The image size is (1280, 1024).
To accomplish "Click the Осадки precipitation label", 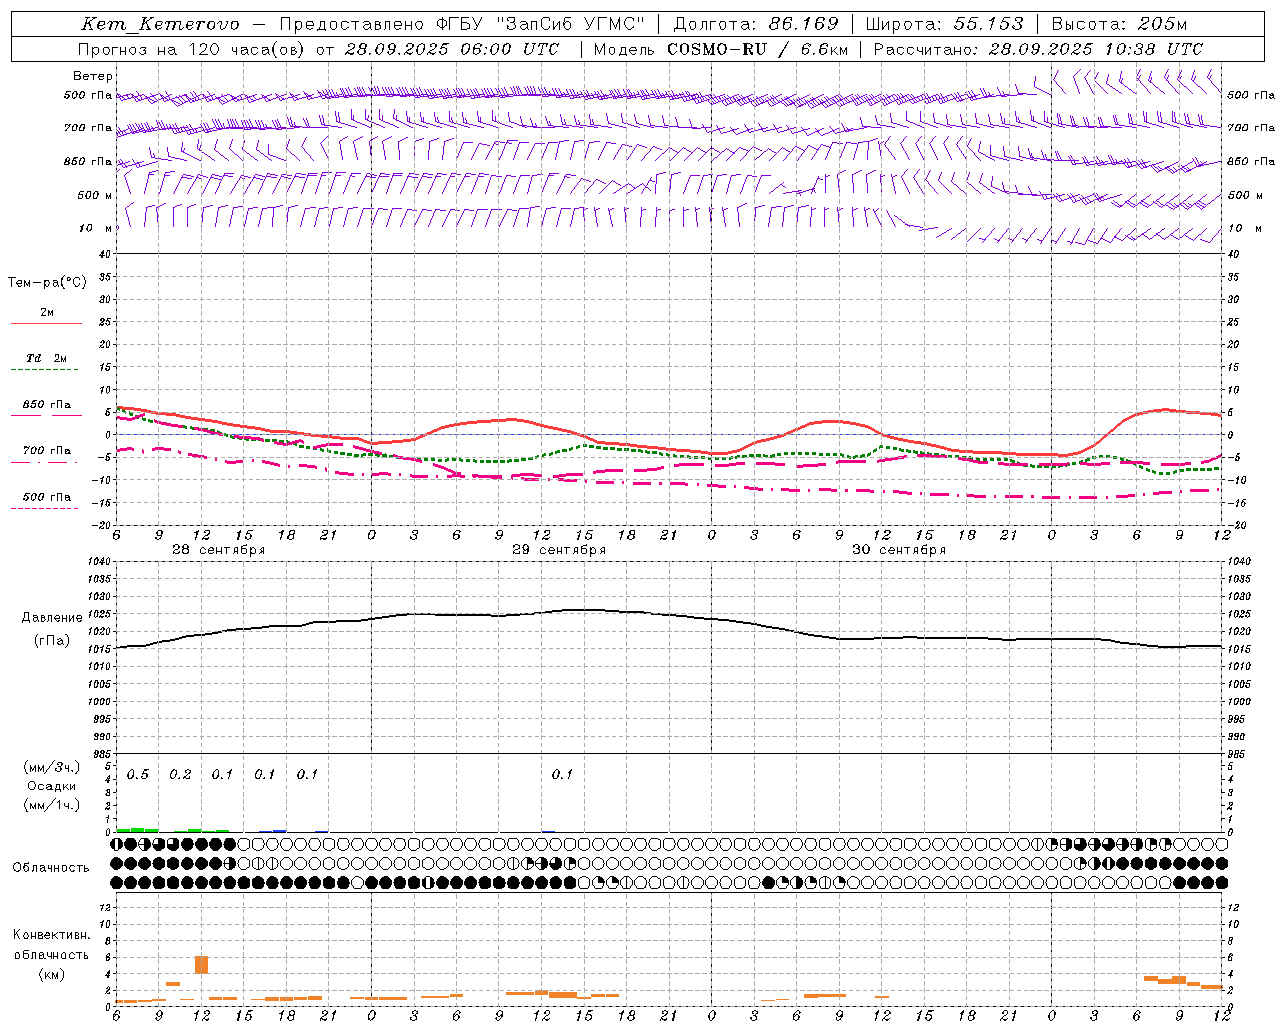I will pos(52,786).
